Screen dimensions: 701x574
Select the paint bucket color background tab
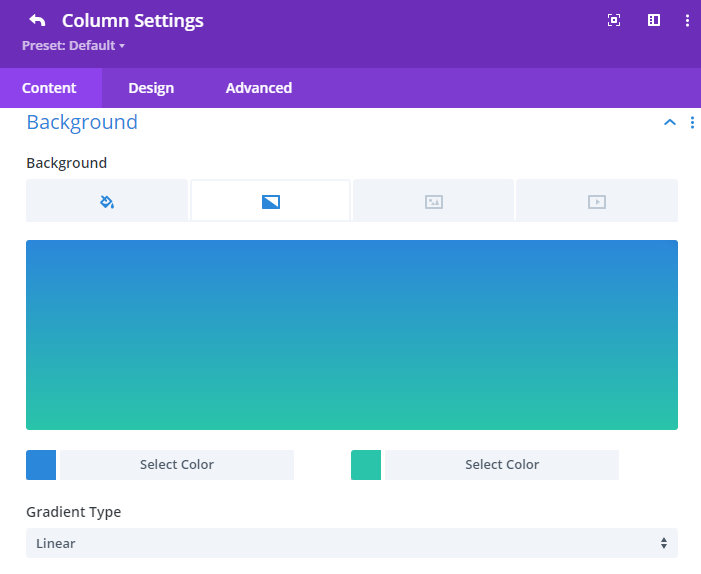107,202
